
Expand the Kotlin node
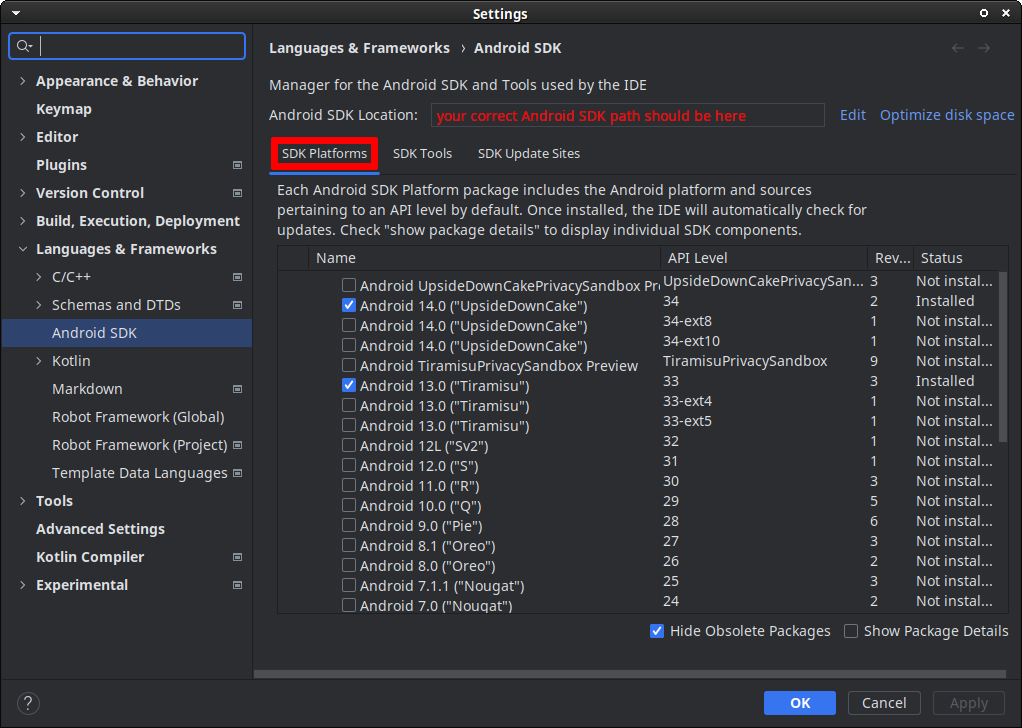(x=38, y=361)
